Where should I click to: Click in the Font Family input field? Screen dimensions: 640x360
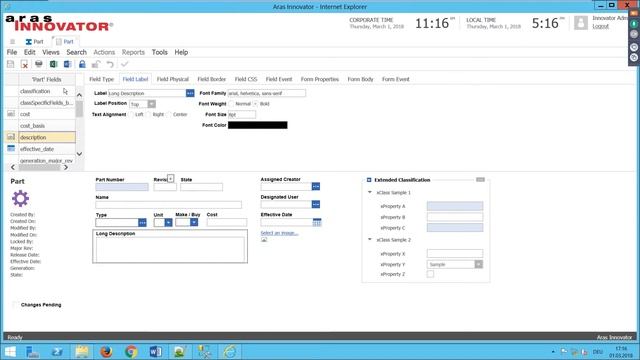pos(267,93)
